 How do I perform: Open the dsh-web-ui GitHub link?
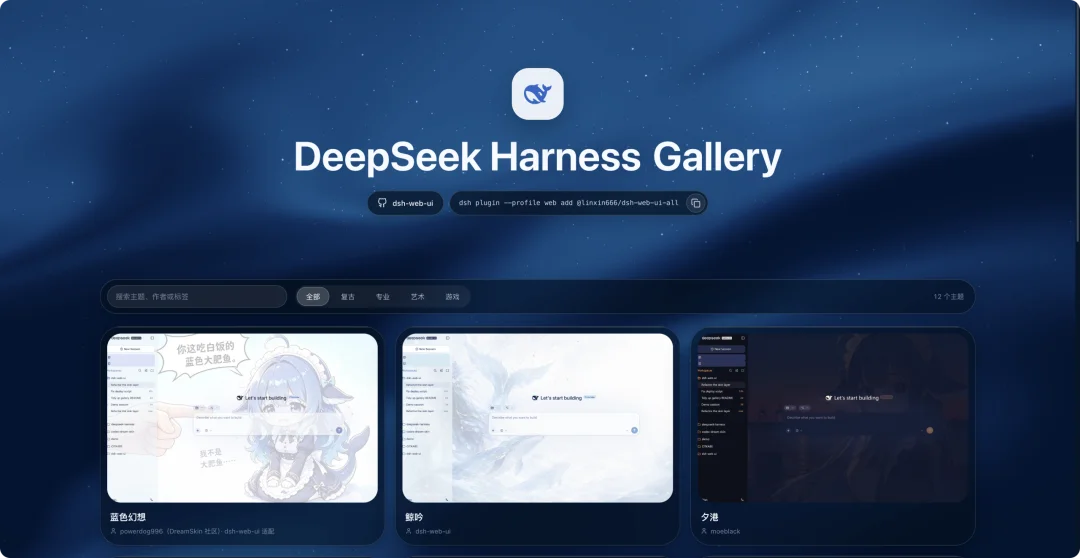coord(405,203)
